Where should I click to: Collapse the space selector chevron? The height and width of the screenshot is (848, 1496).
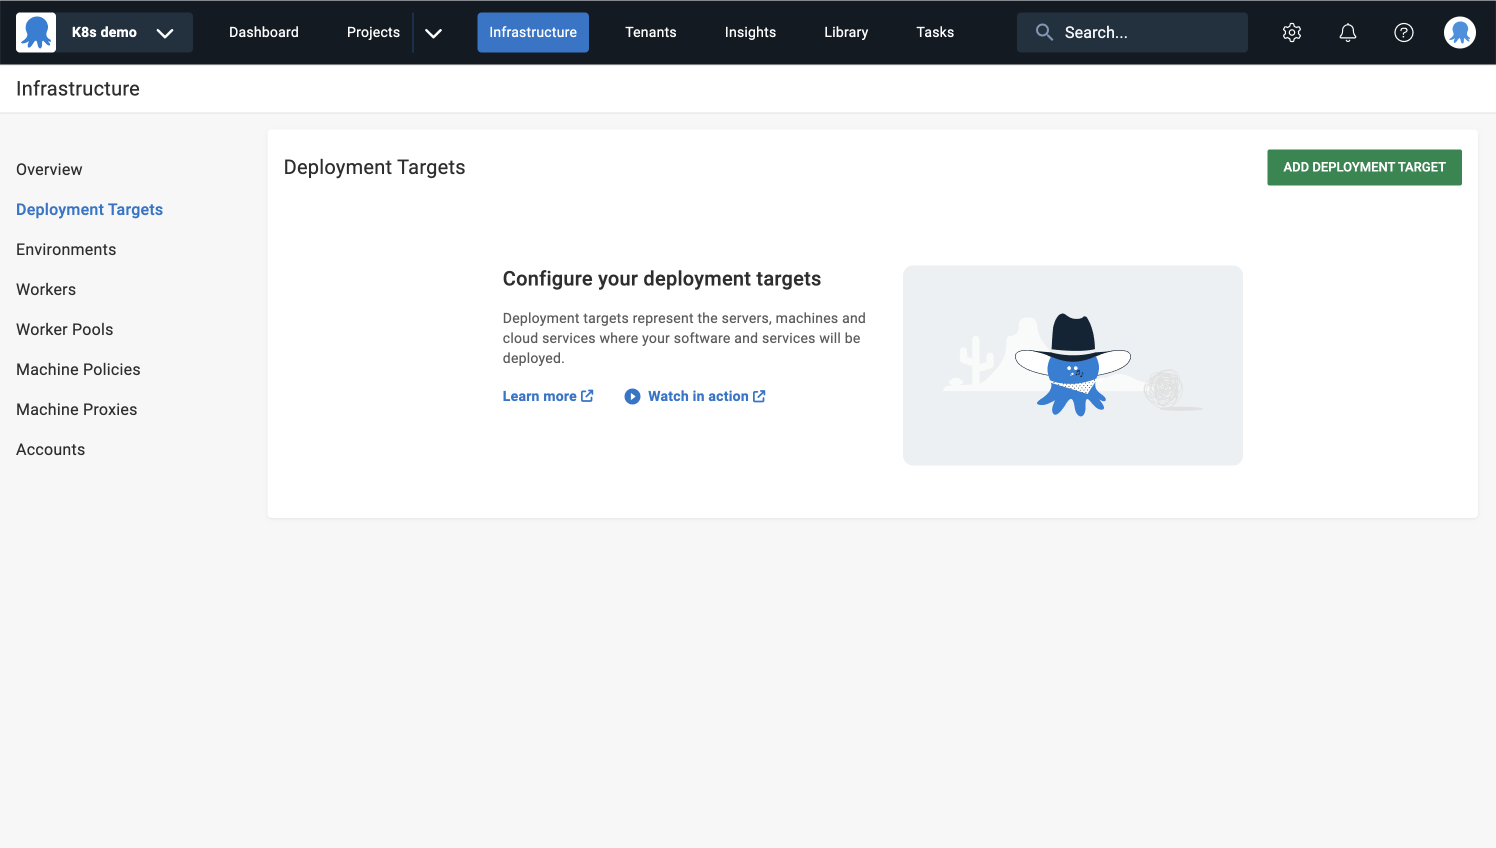pos(164,32)
